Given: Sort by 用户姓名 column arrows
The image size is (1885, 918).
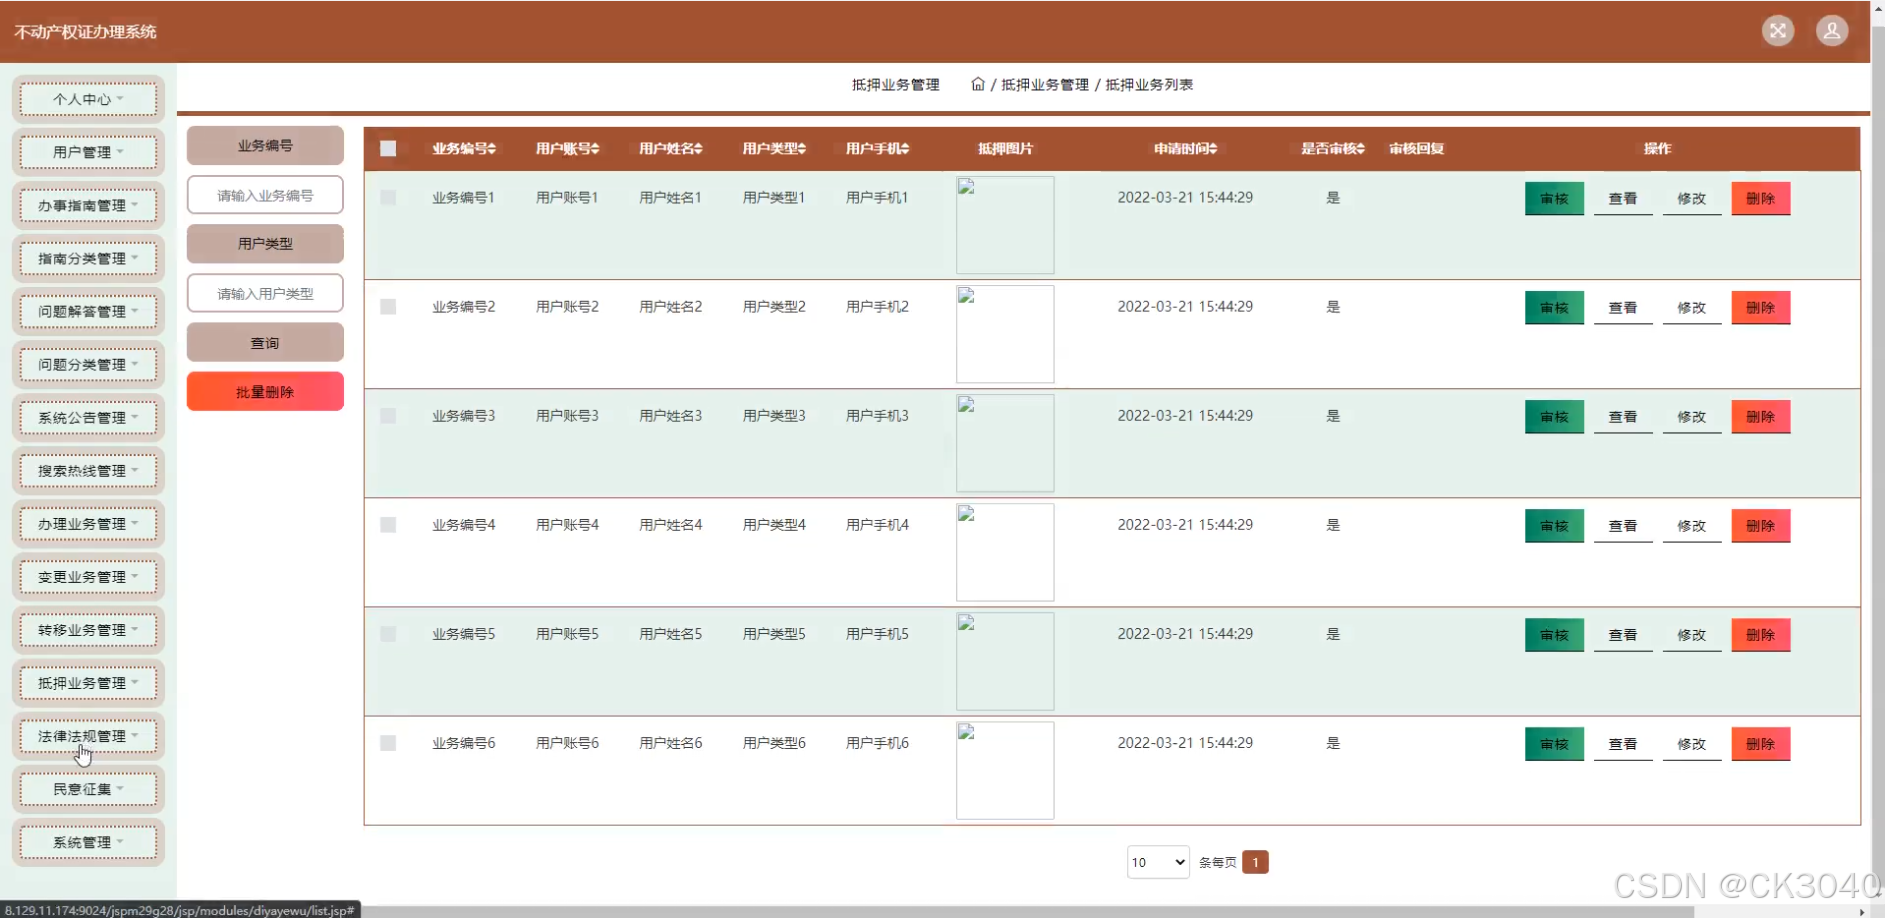Looking at the screenshot, I should (x=699, y=149).
